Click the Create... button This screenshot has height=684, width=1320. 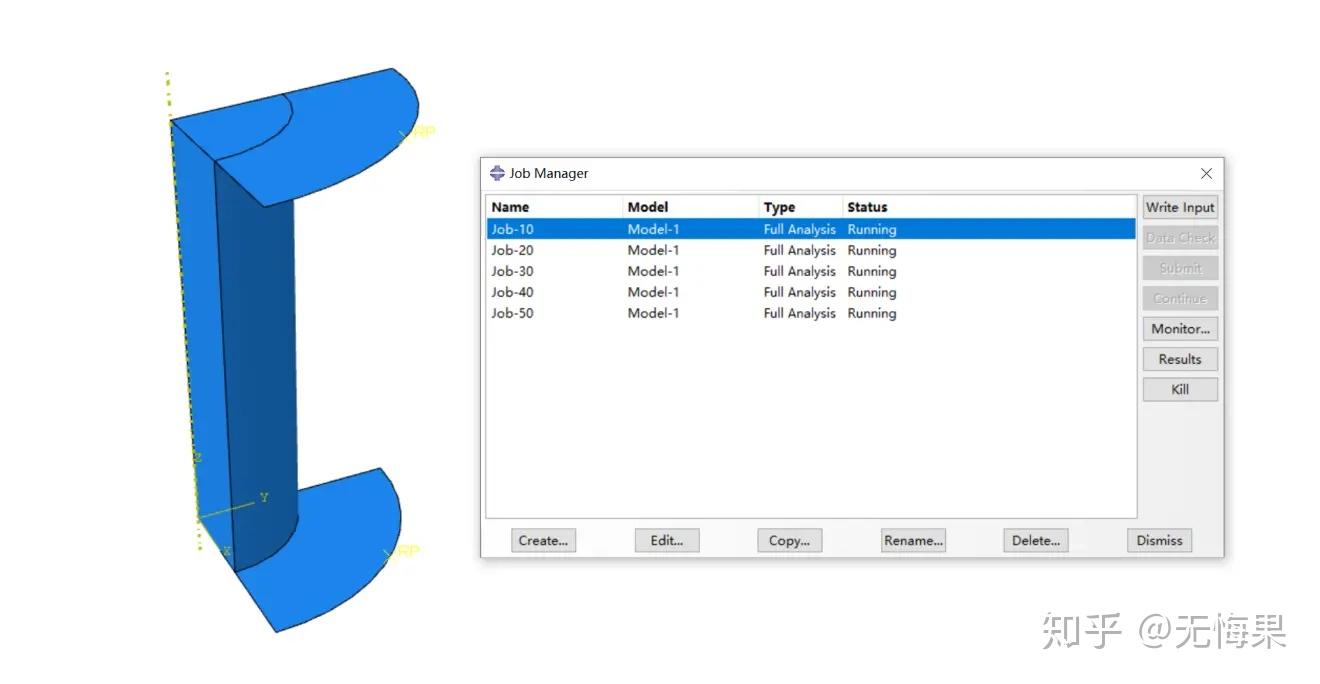pyautogui.click(x=543, y=541)
